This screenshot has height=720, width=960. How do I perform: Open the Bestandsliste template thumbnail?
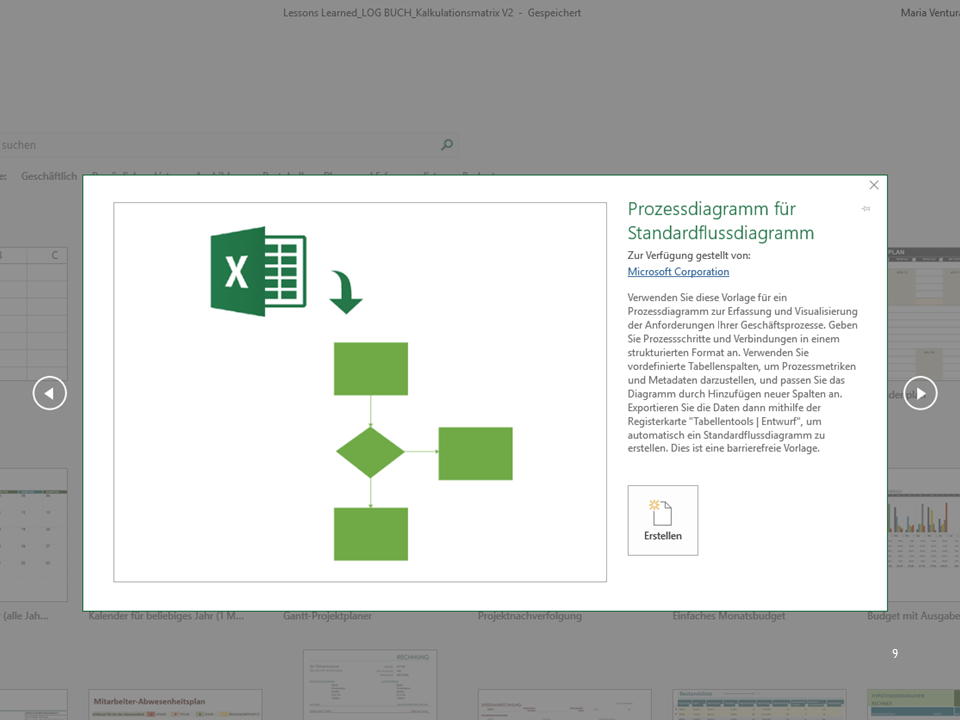pyautogui.click(x=759, y=705)
